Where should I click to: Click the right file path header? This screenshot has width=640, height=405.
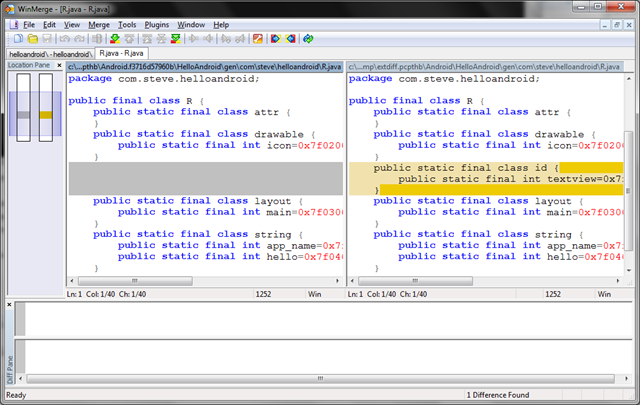[x=484, y=67]
